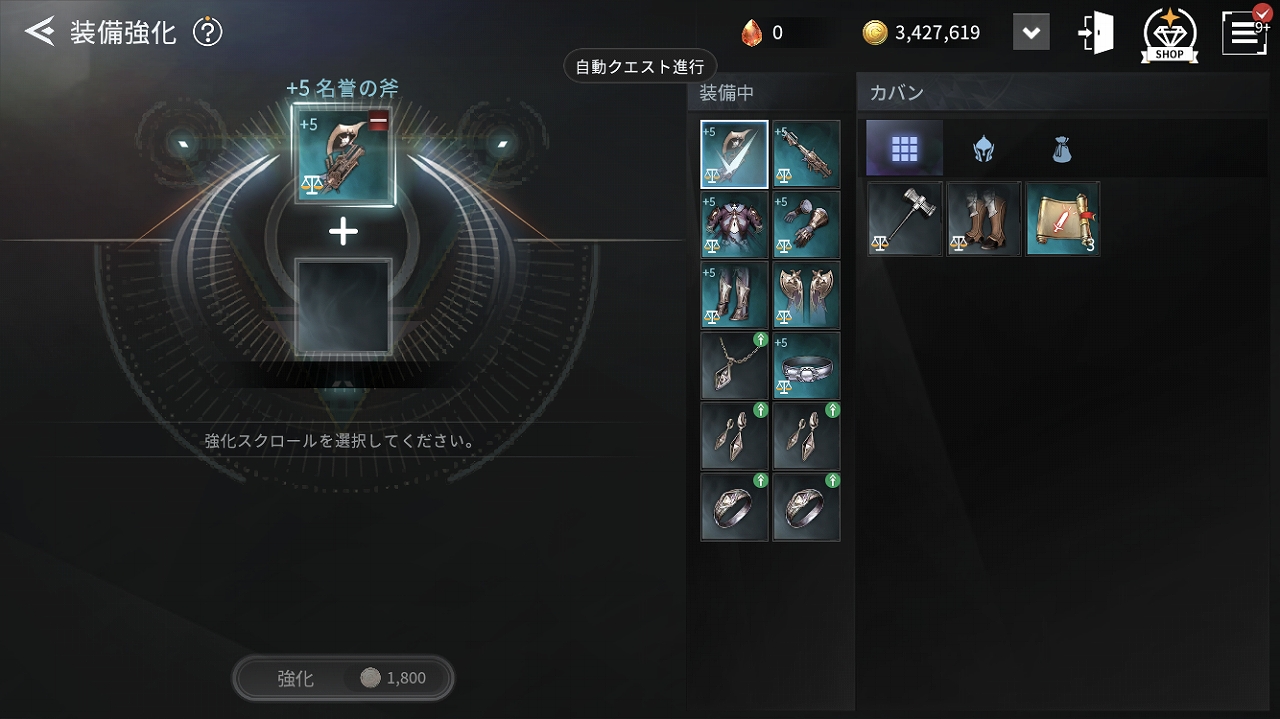Open the main menu with notification badge
This screenshot has height=719, width=1280.
click(1246, 31)
